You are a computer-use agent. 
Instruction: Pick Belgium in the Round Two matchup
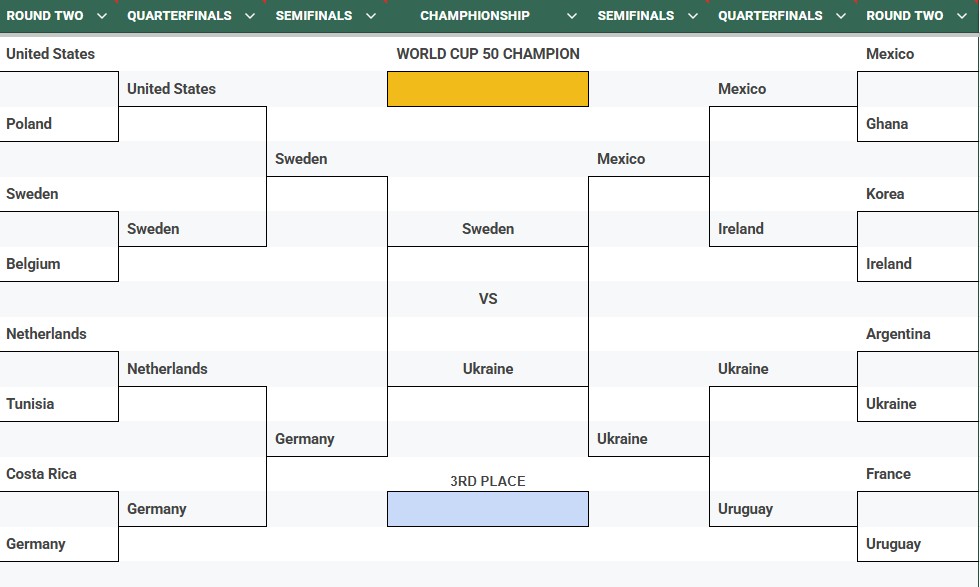pyautogui.click(x=33, y=264)
